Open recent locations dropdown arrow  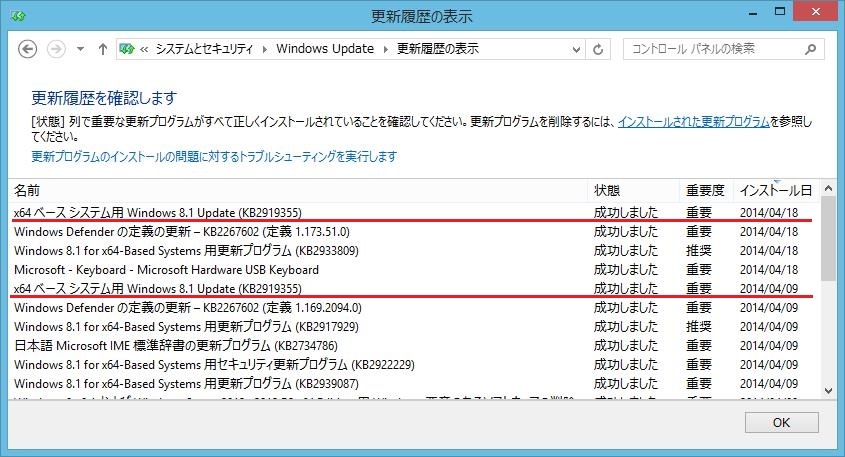[80, 49]
